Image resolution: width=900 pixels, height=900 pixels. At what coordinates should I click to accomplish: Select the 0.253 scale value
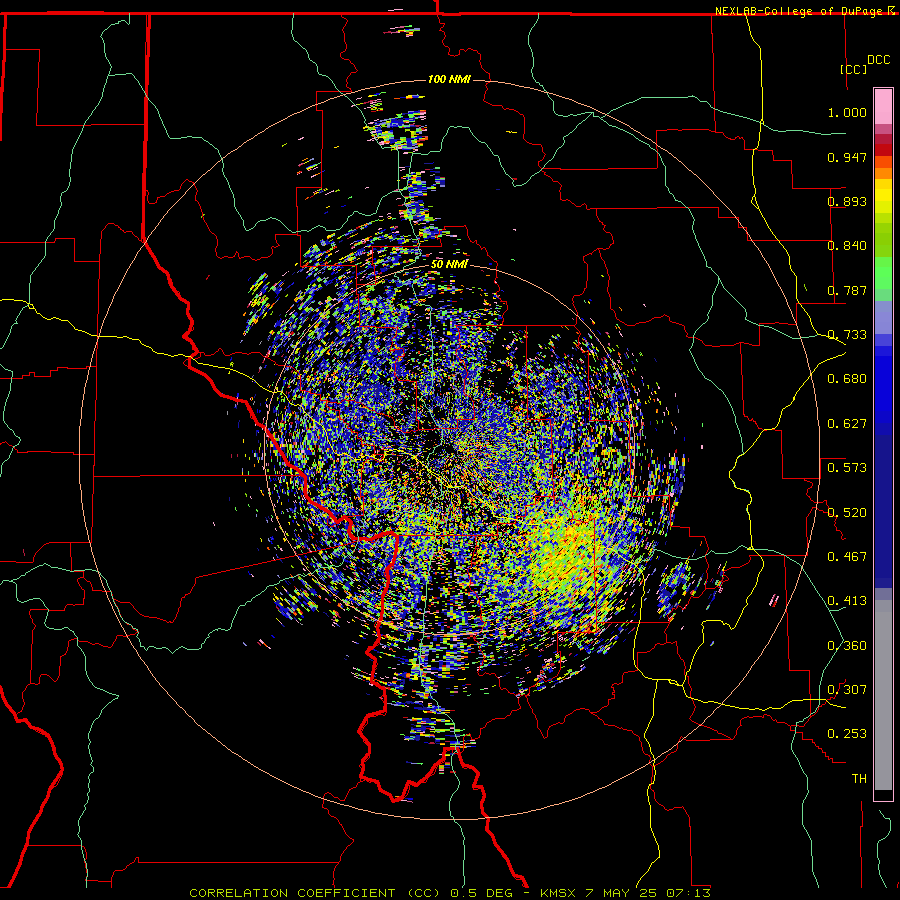pos(847,734)
